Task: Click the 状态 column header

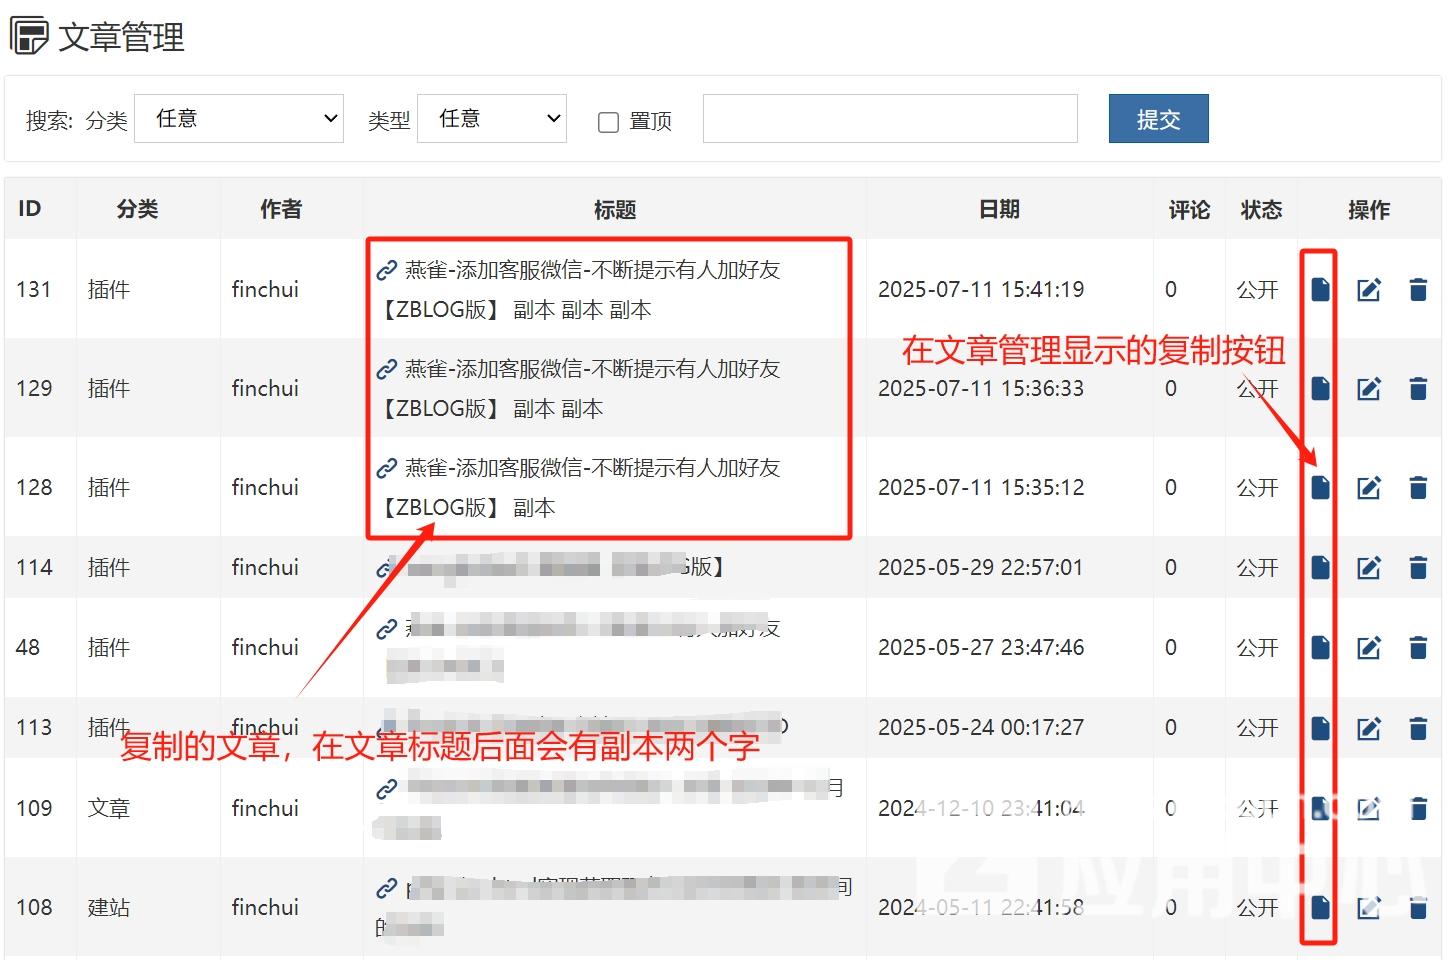Action: [x=1261, y=209]
